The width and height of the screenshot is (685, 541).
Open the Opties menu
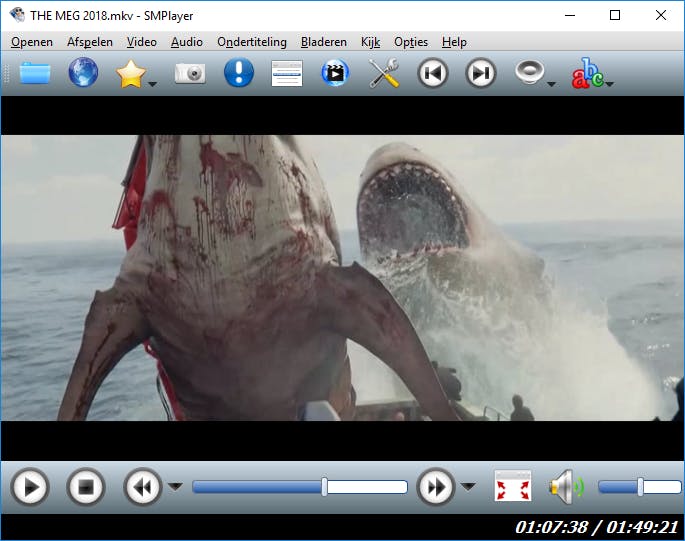411,42
